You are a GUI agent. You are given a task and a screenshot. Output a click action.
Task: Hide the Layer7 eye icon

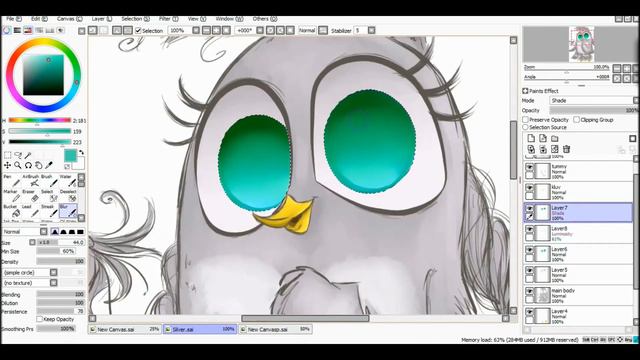click(x=529, y=209)
